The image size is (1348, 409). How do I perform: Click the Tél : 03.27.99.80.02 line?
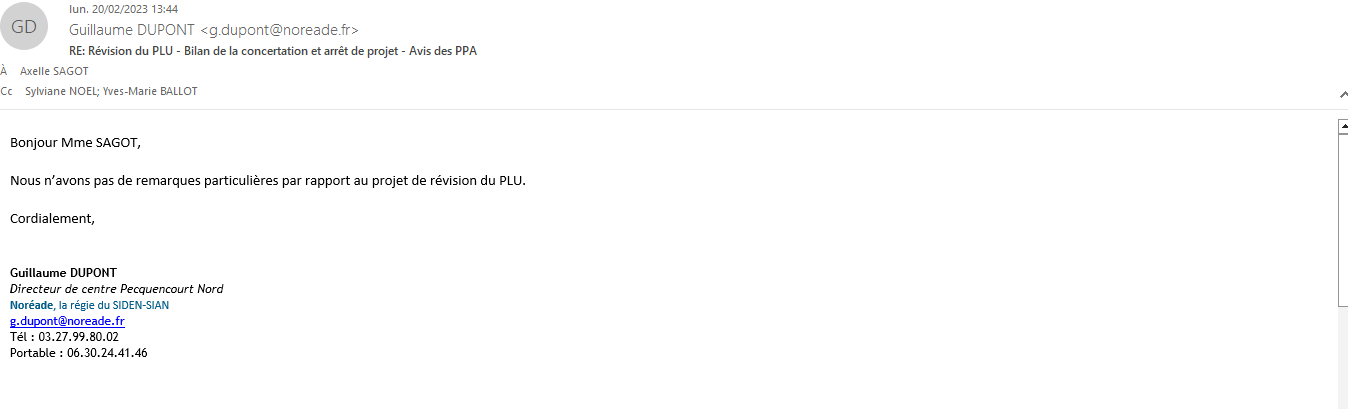[x=64, y=337]
